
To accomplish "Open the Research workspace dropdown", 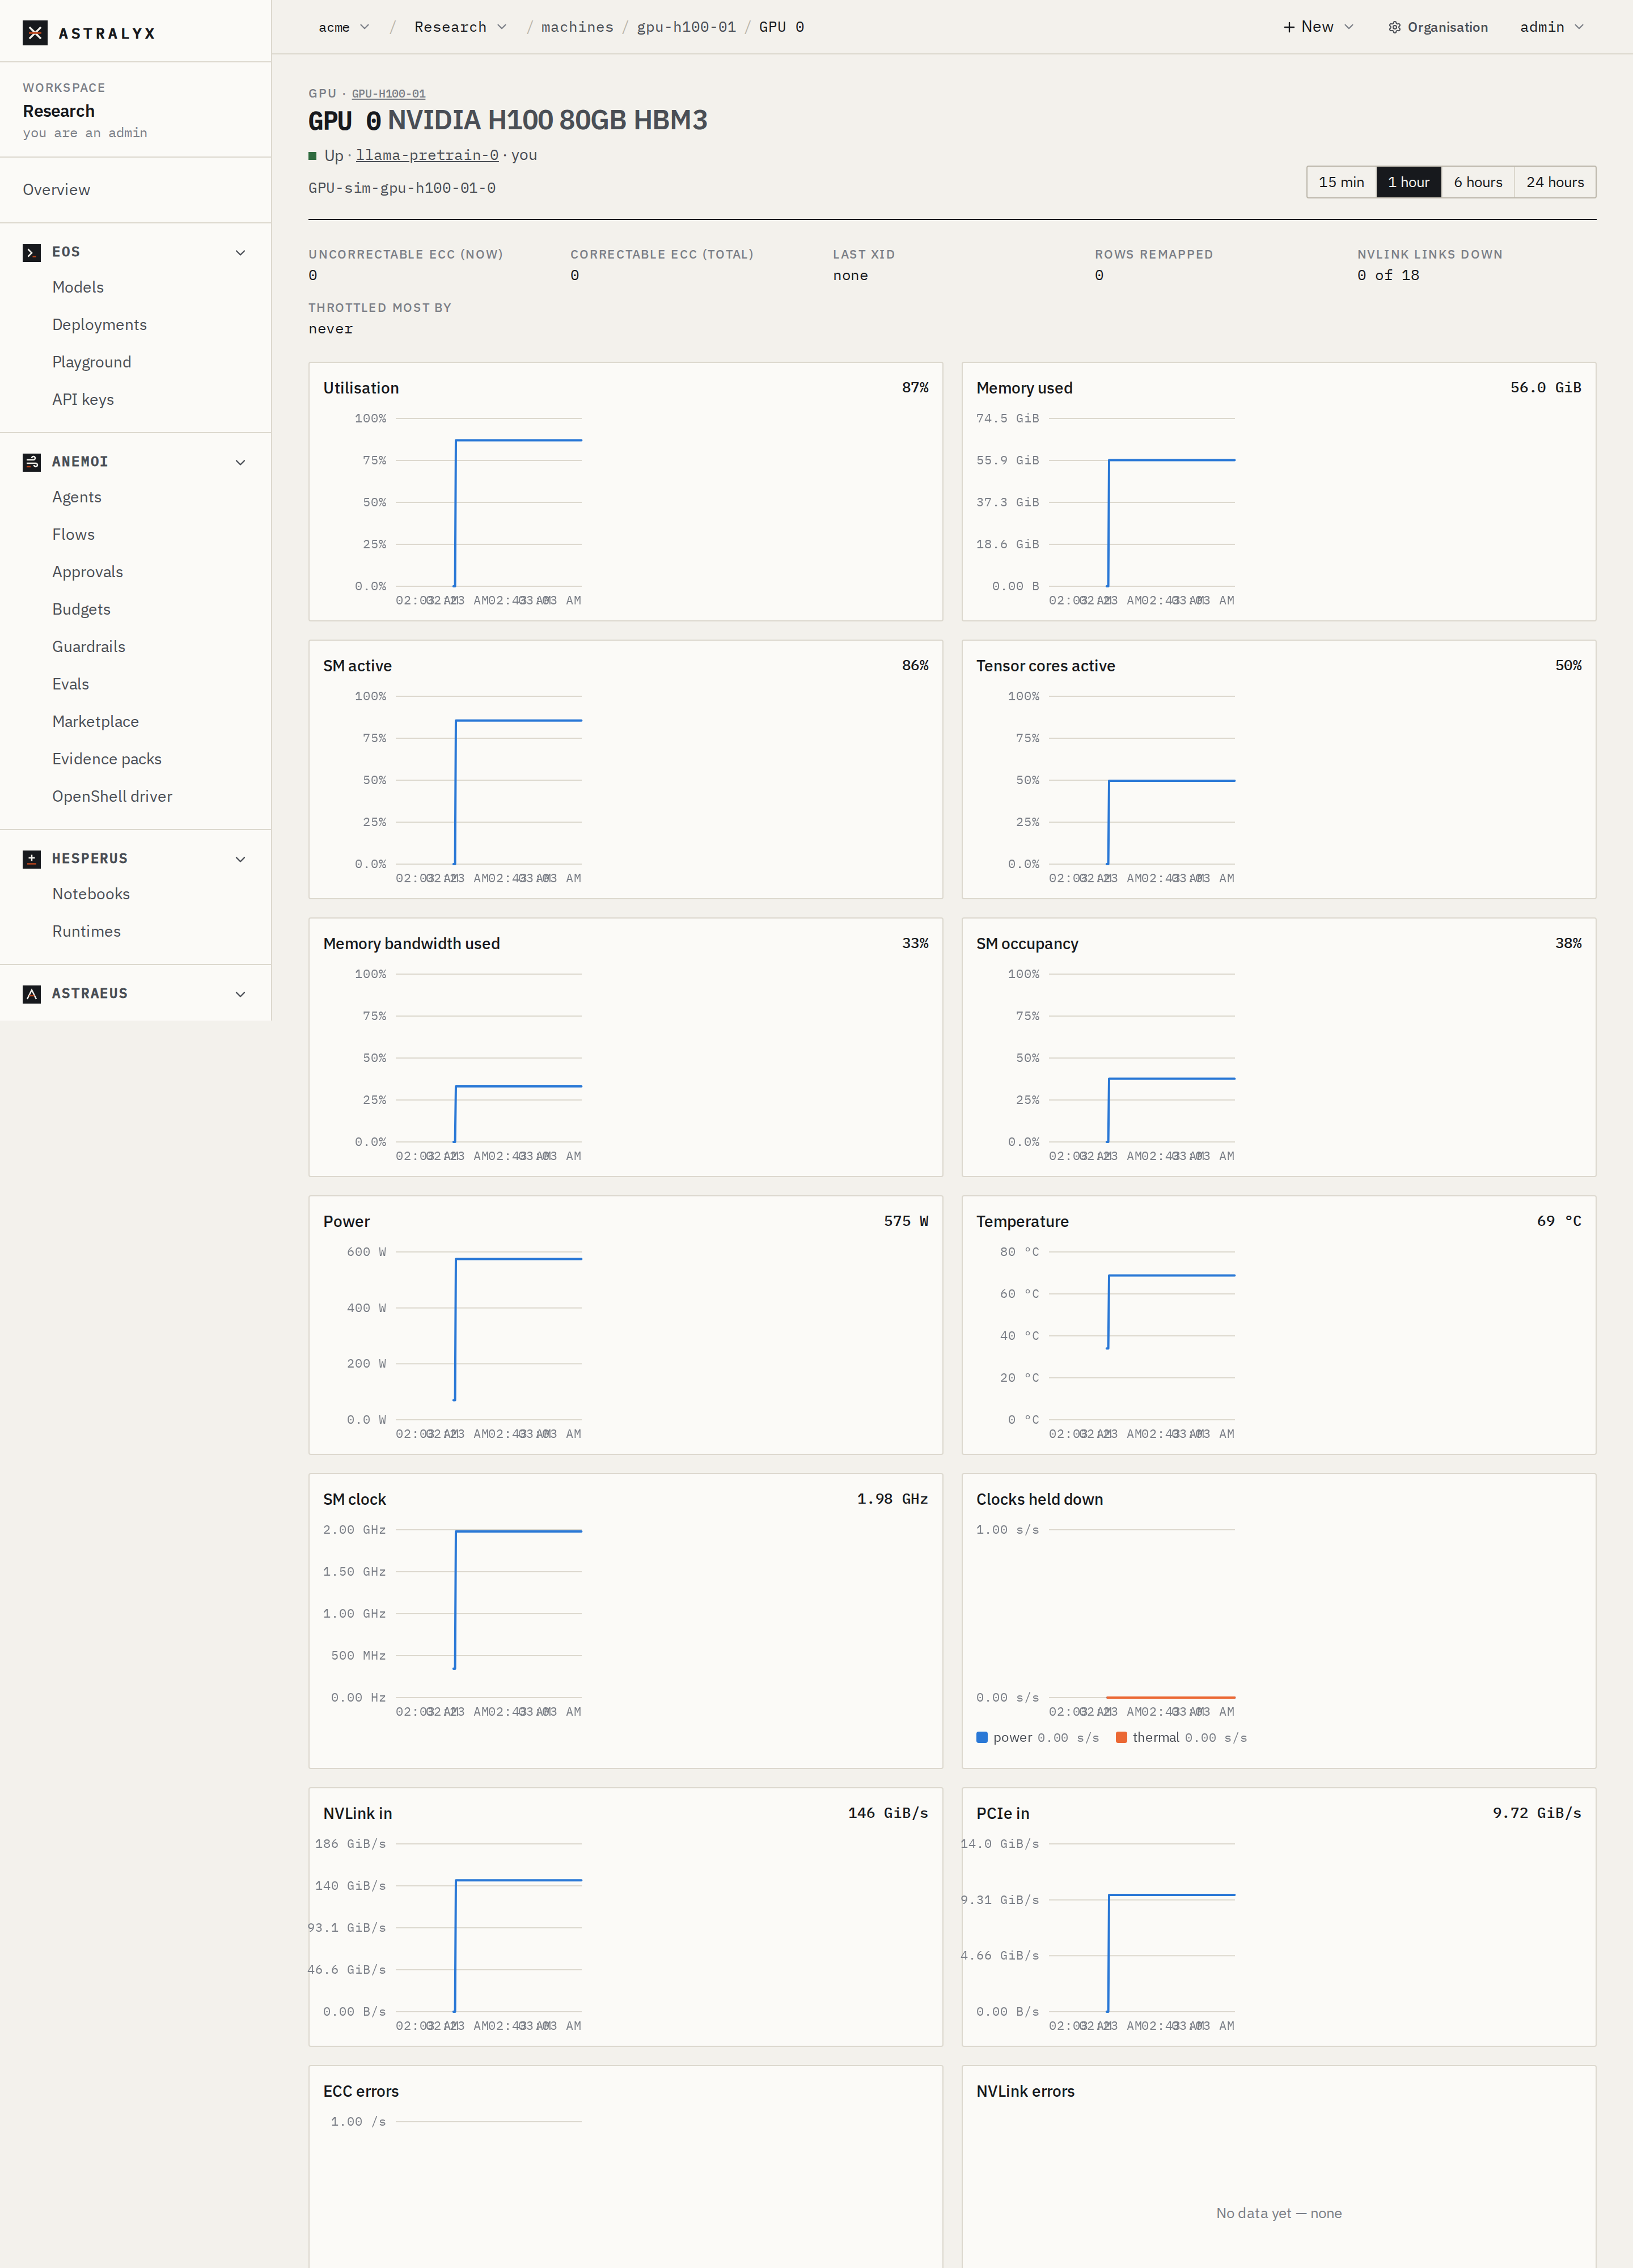I will [x=460, y=27].
